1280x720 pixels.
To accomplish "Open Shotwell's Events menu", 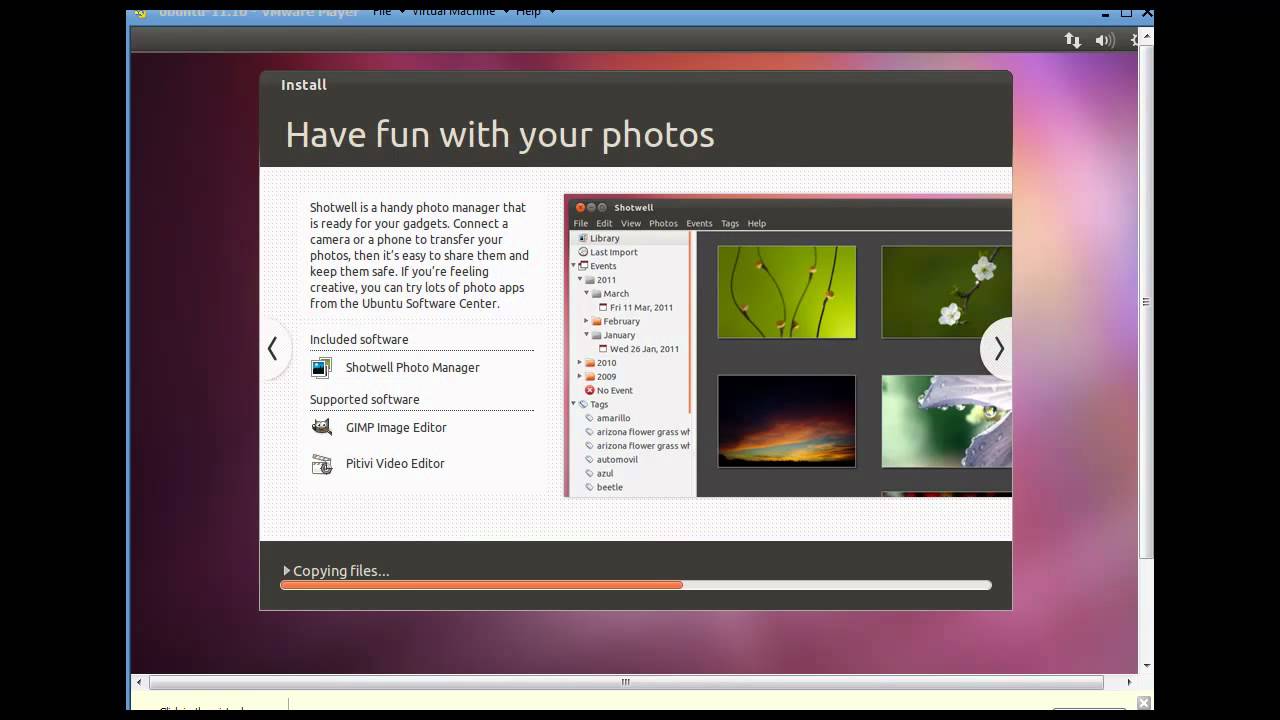I will 699,223.
